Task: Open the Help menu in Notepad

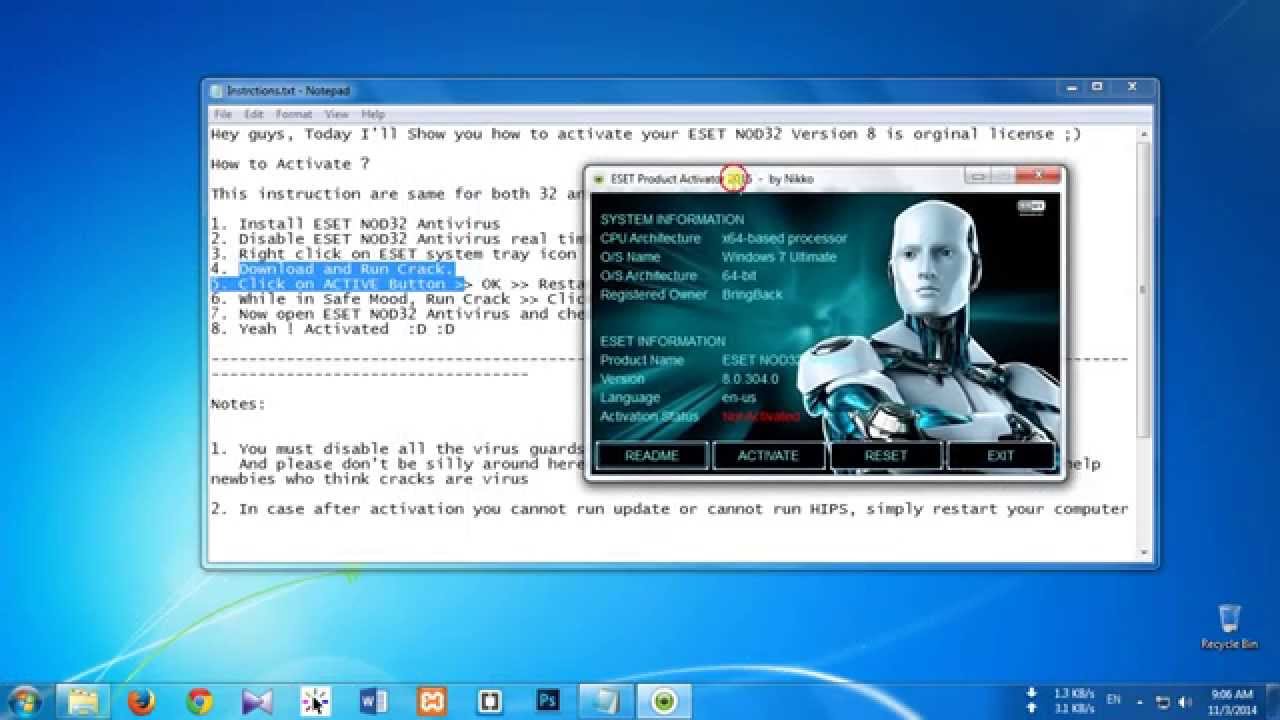Action: (372, 114)
